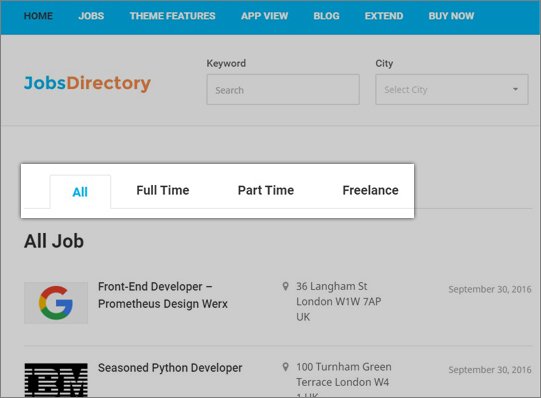541x398 pixels.
Task: Click the Keyword label
Action: pyautogui.click(x=226, y=63)
